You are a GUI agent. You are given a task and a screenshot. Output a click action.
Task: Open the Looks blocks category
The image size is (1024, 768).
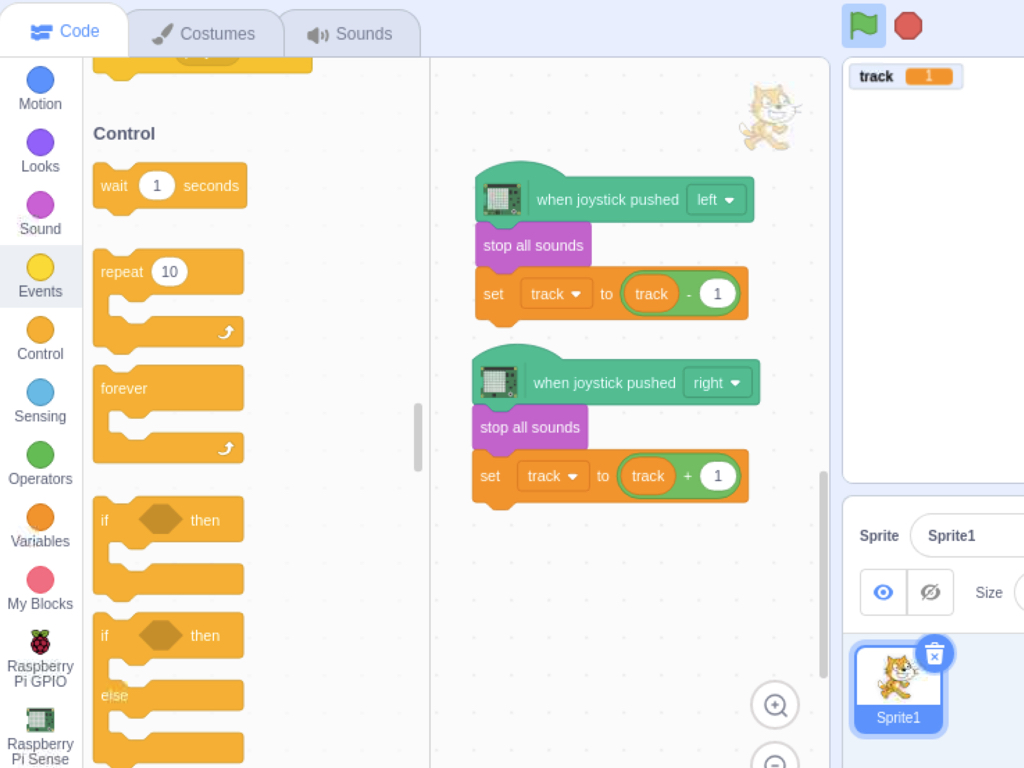[40, 152]
